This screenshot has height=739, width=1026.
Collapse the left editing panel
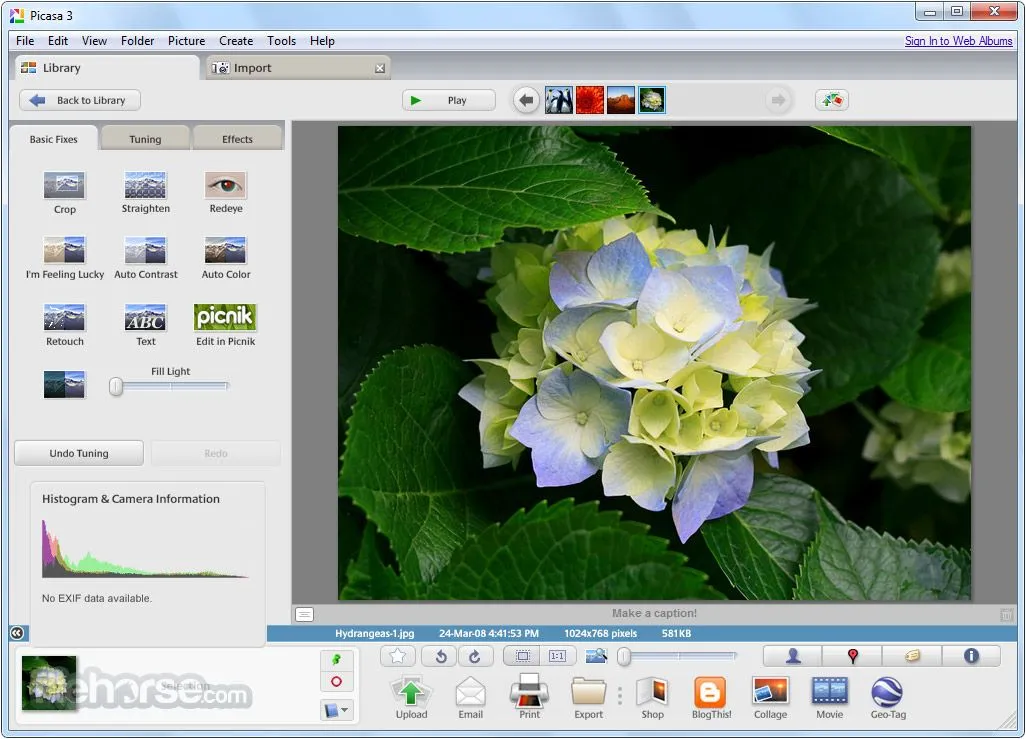[x=16, y=633]
